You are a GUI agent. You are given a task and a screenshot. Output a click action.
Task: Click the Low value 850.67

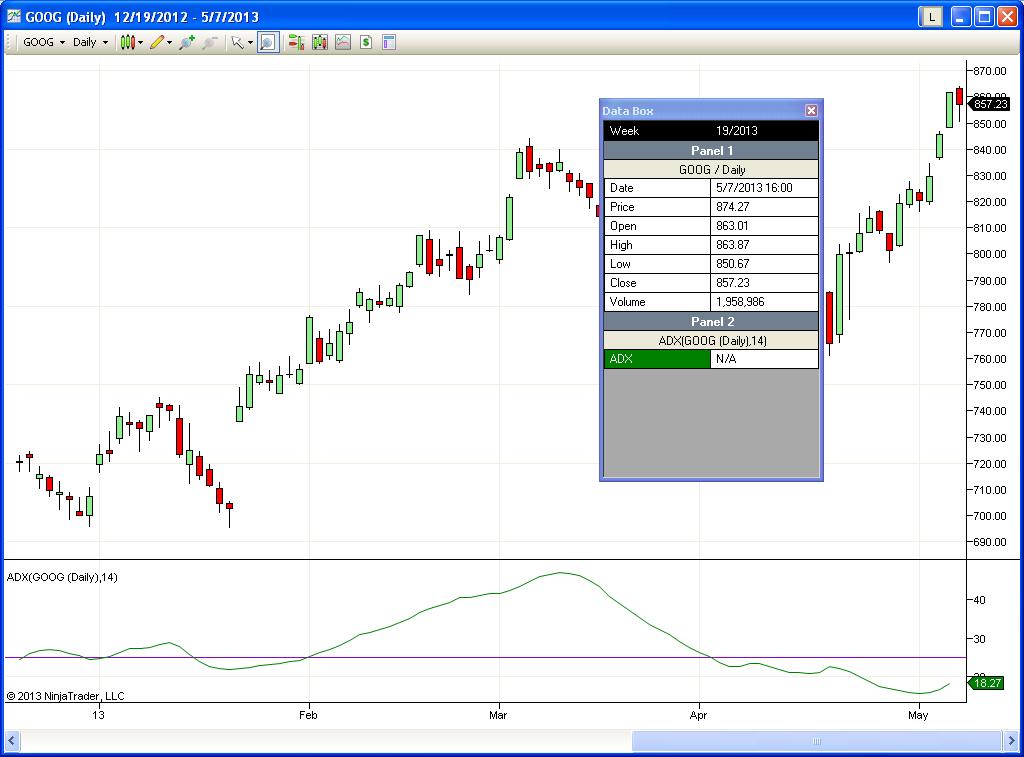[x=733, y=263]
